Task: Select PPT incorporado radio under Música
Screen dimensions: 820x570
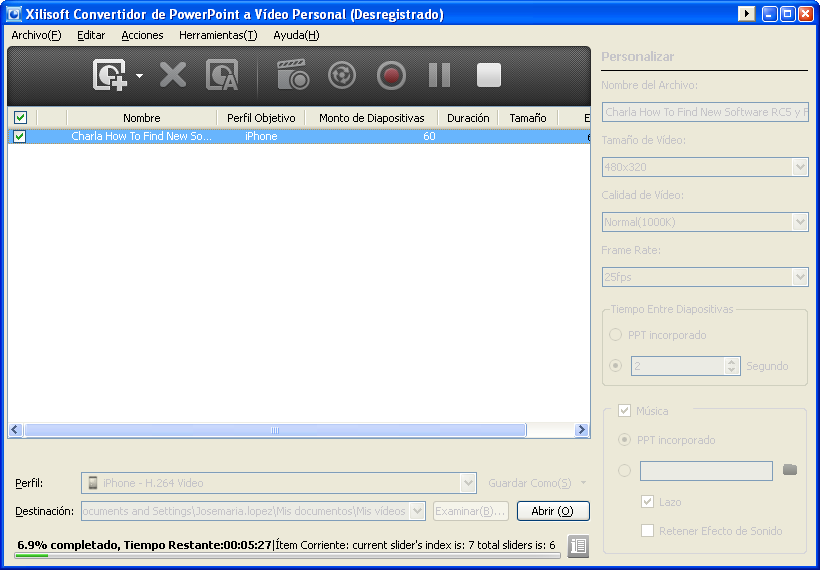Action: 624,440
